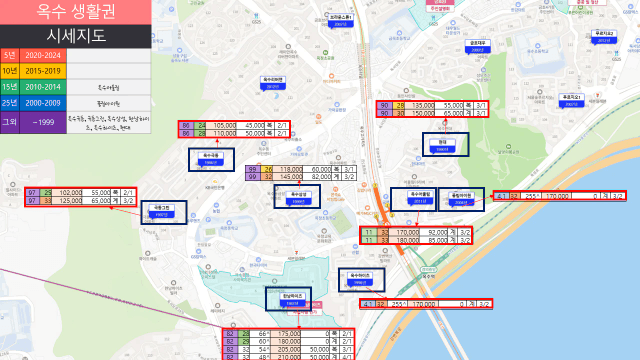
Task: Open the 한남하이츠 map marker
Action: click(x=292, y=300)
